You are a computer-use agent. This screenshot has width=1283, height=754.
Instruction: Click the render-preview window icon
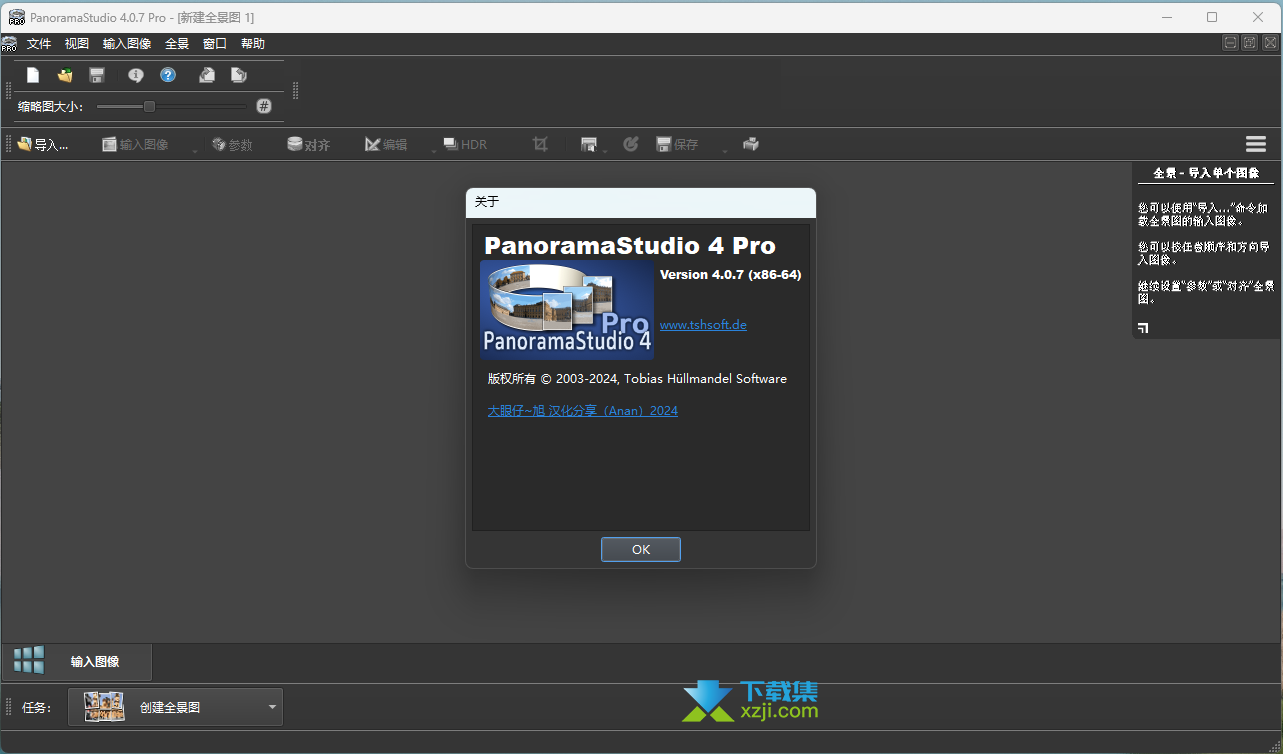589,144
